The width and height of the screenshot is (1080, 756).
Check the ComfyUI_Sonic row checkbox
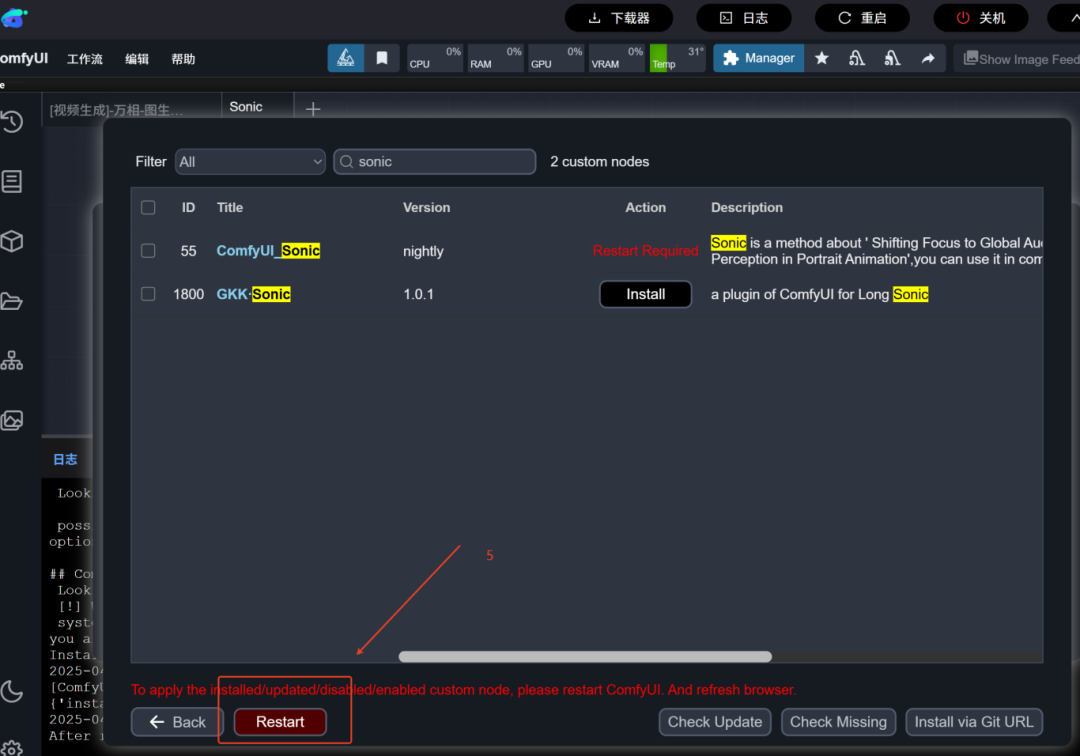tap(148, 251)
